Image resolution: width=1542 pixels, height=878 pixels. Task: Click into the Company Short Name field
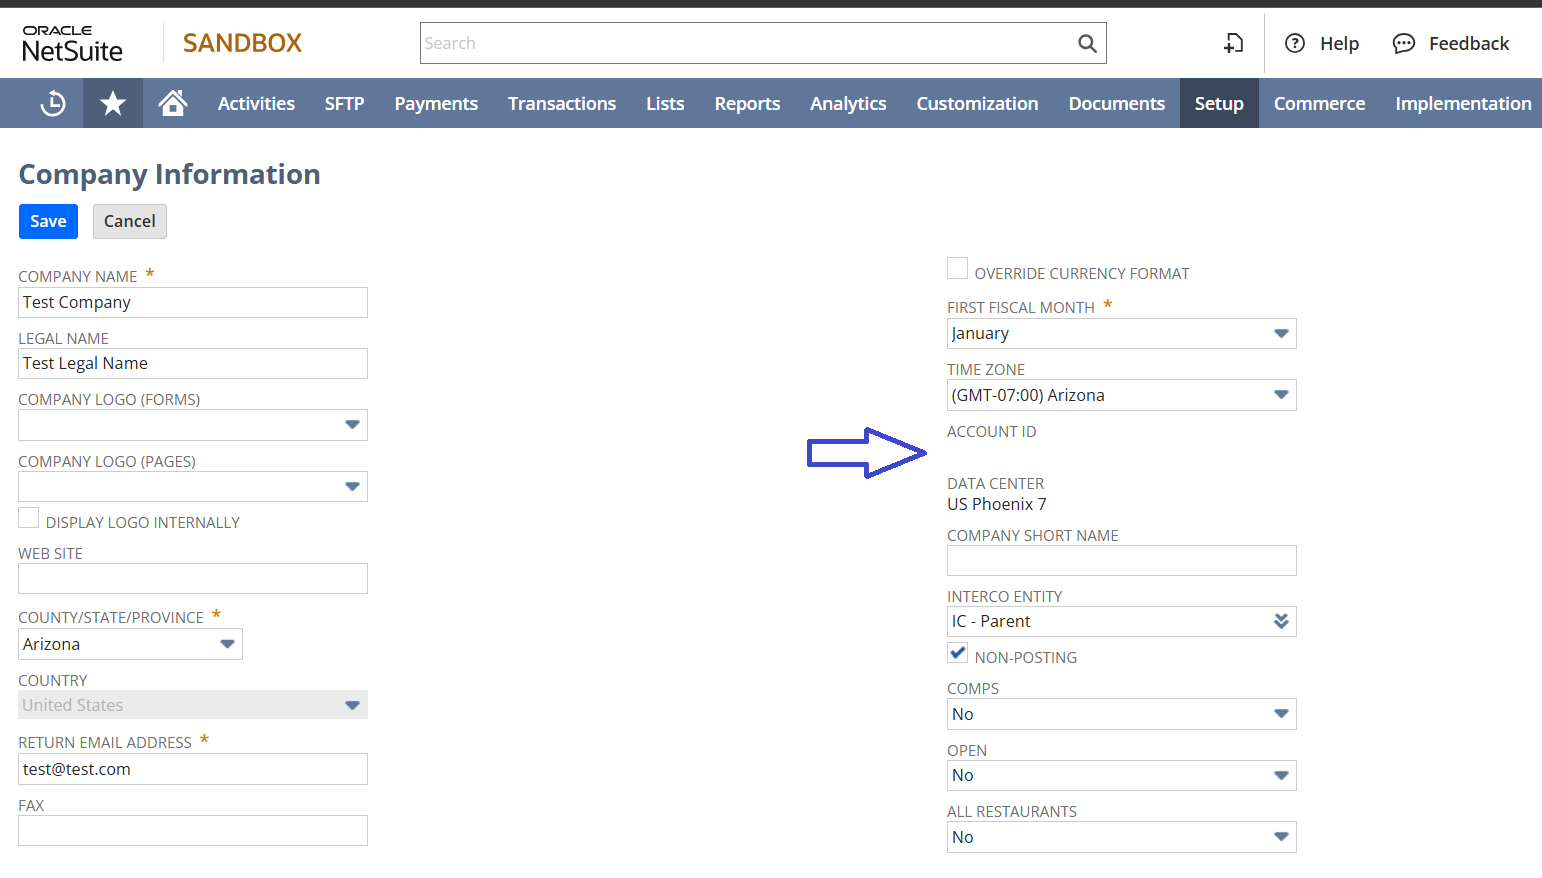(x=1121, y=561)
